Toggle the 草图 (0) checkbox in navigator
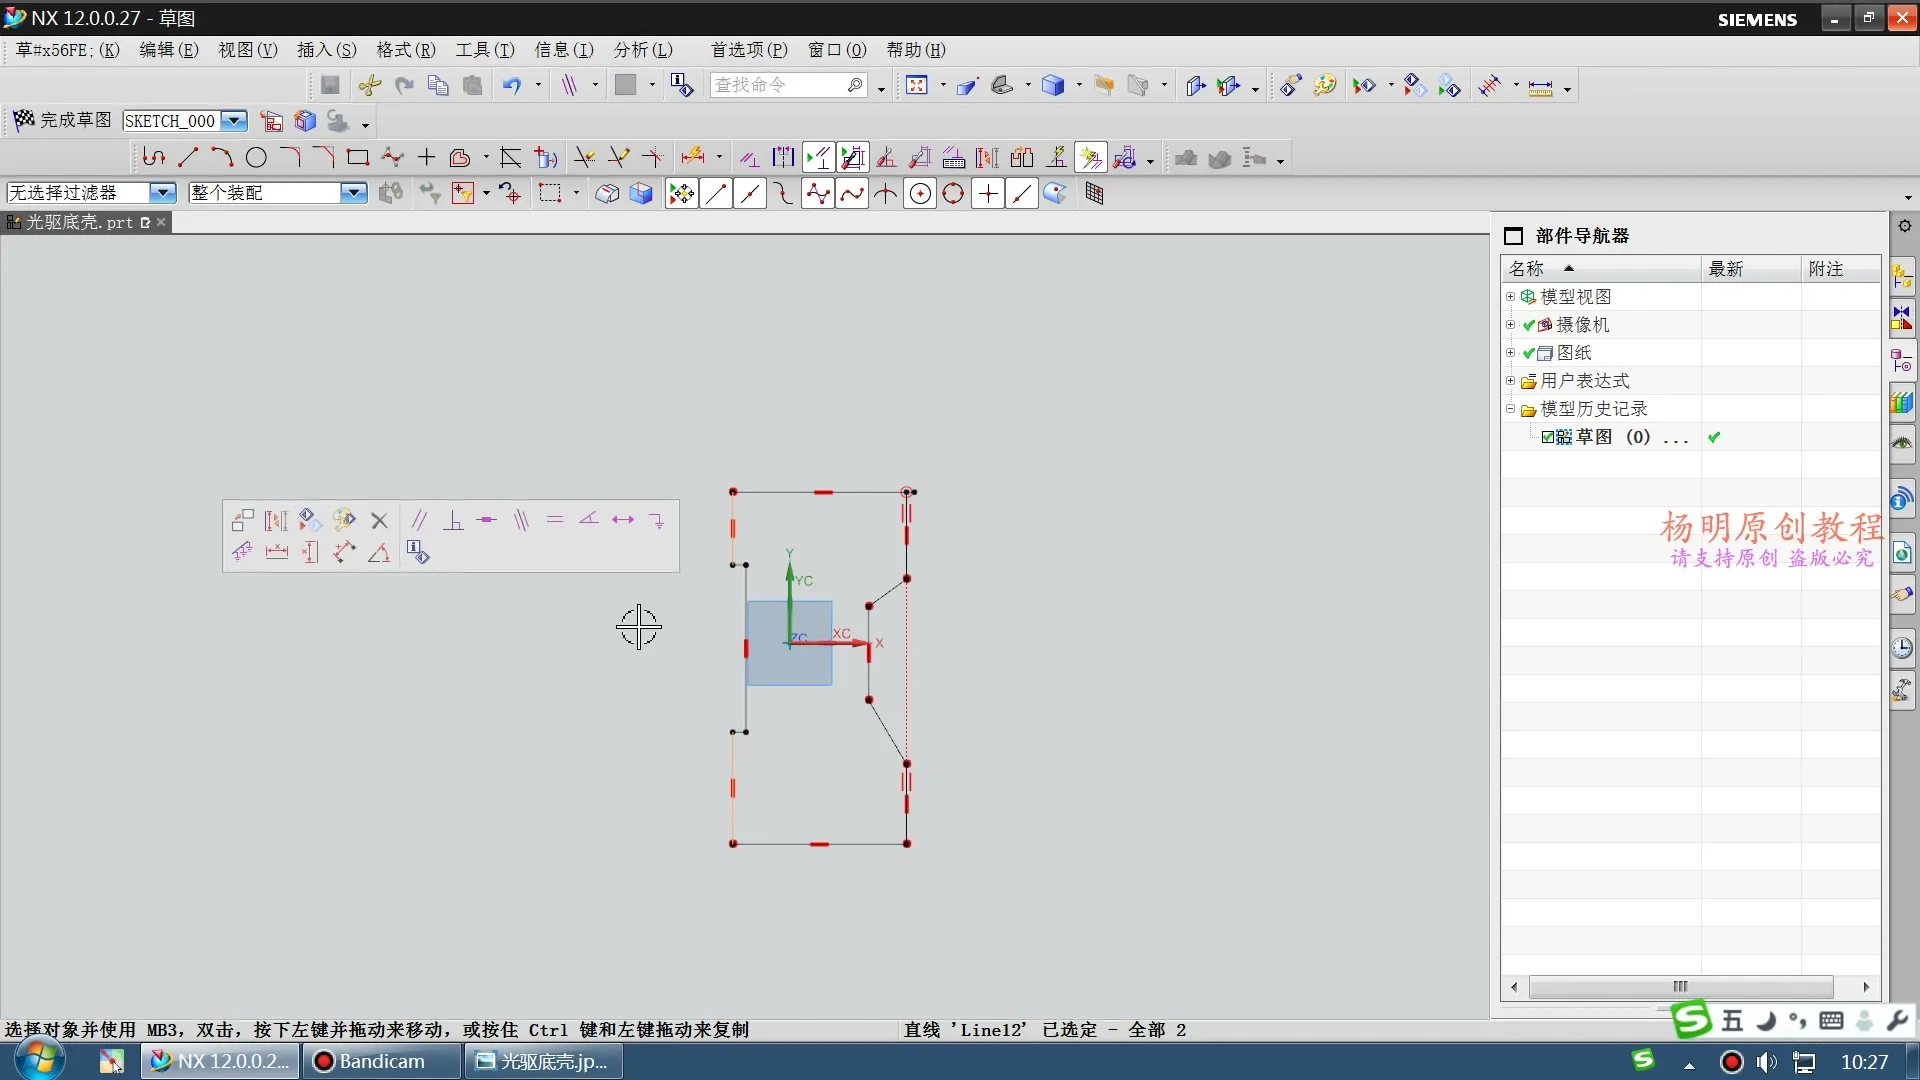 tap(1547, 437)
